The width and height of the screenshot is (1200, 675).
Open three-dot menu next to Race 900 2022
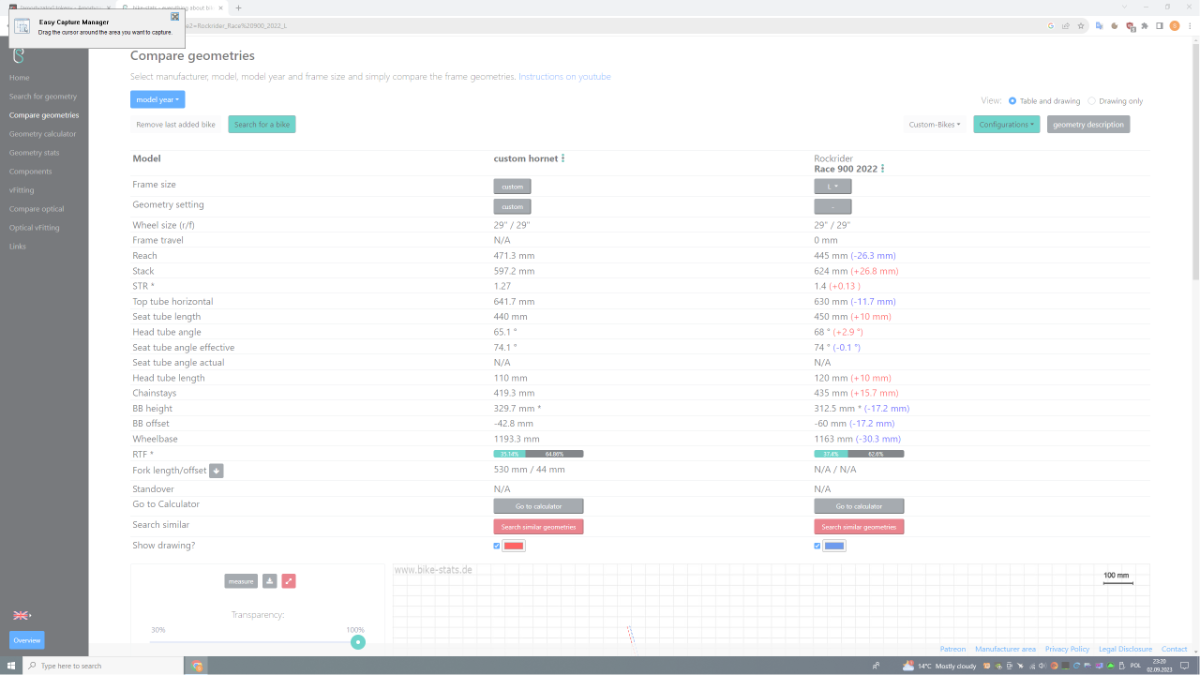[x=883, y=169]
